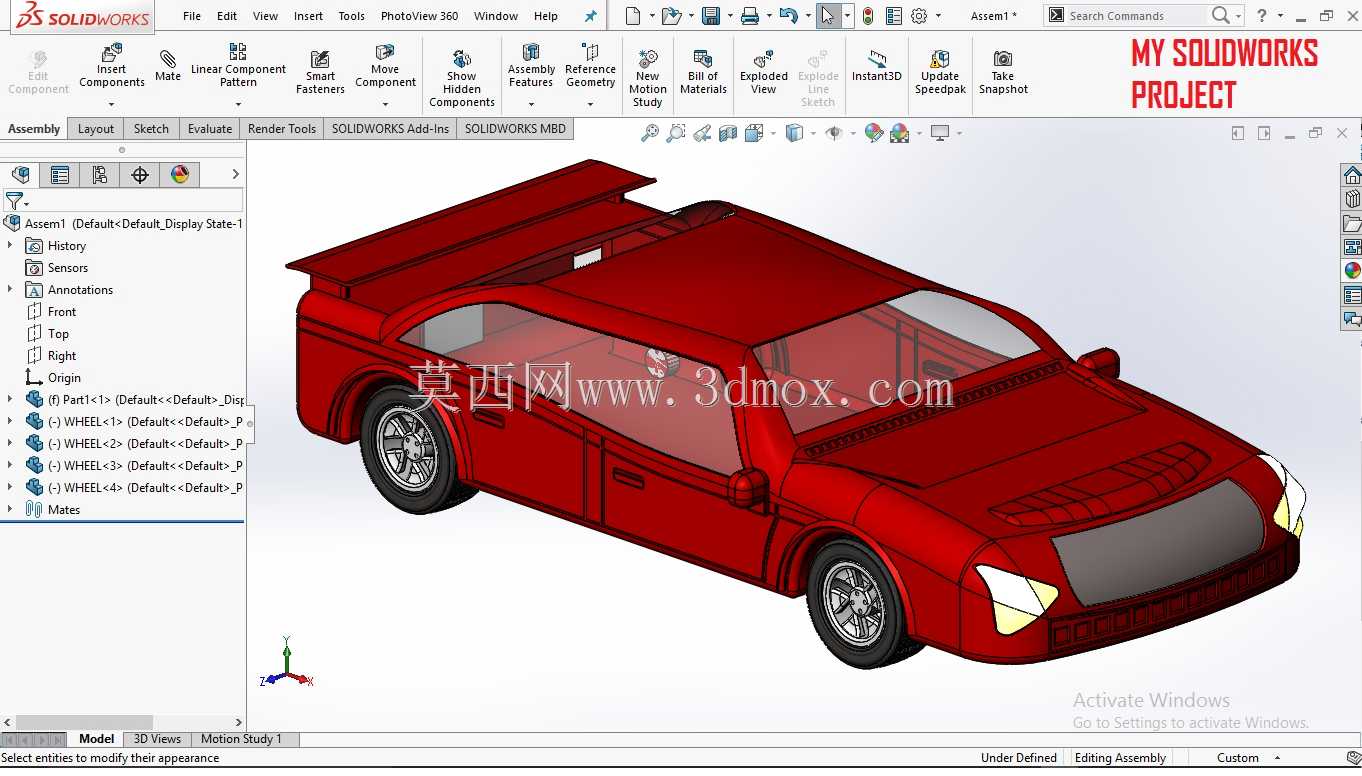Click Zoom to Fit magnifier icon
Viewport: 1362px width, 776px height.
650,133
